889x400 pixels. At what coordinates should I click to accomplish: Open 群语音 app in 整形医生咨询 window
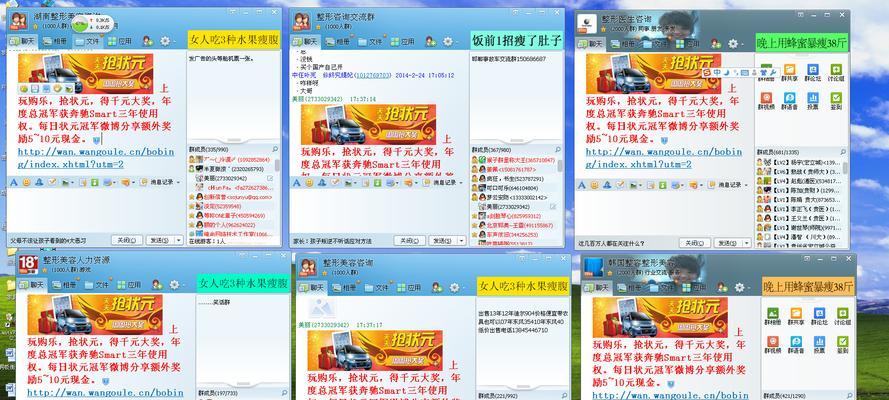coord(790,101)
